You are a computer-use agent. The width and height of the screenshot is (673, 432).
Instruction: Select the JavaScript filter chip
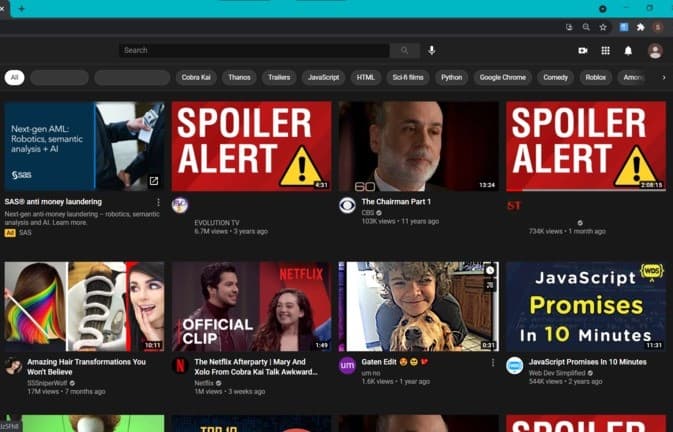pos(323,77)
